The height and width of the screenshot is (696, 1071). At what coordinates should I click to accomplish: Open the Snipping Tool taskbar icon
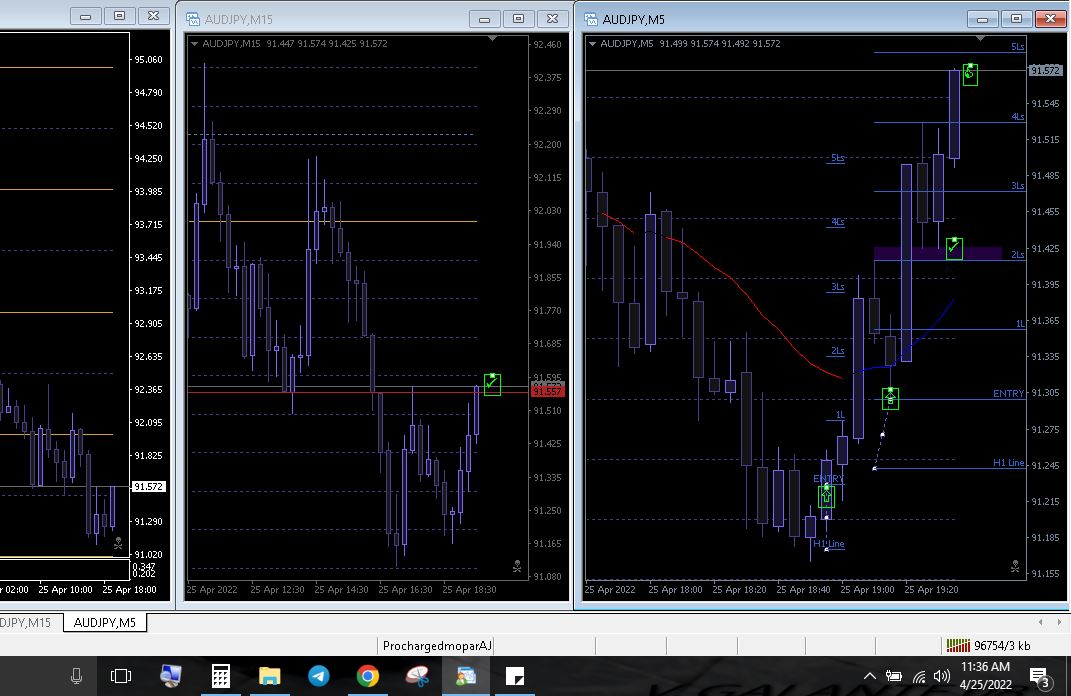coord(417,676)
